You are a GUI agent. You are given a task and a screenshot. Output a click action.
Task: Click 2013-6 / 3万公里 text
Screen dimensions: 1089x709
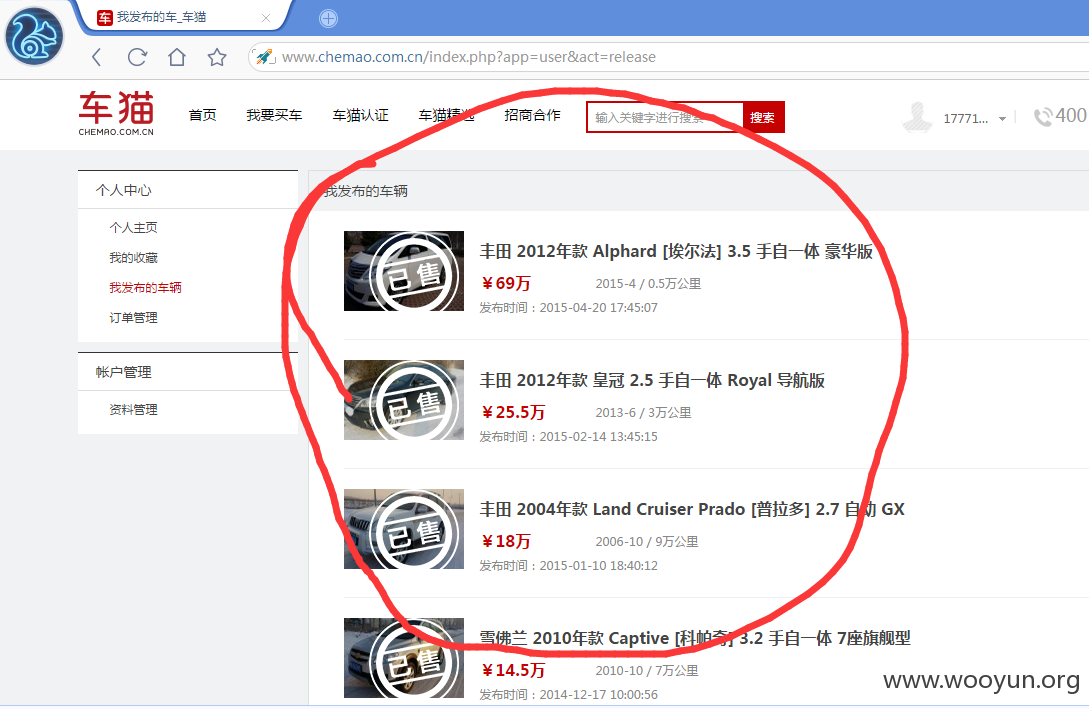[x=643, y=412]
